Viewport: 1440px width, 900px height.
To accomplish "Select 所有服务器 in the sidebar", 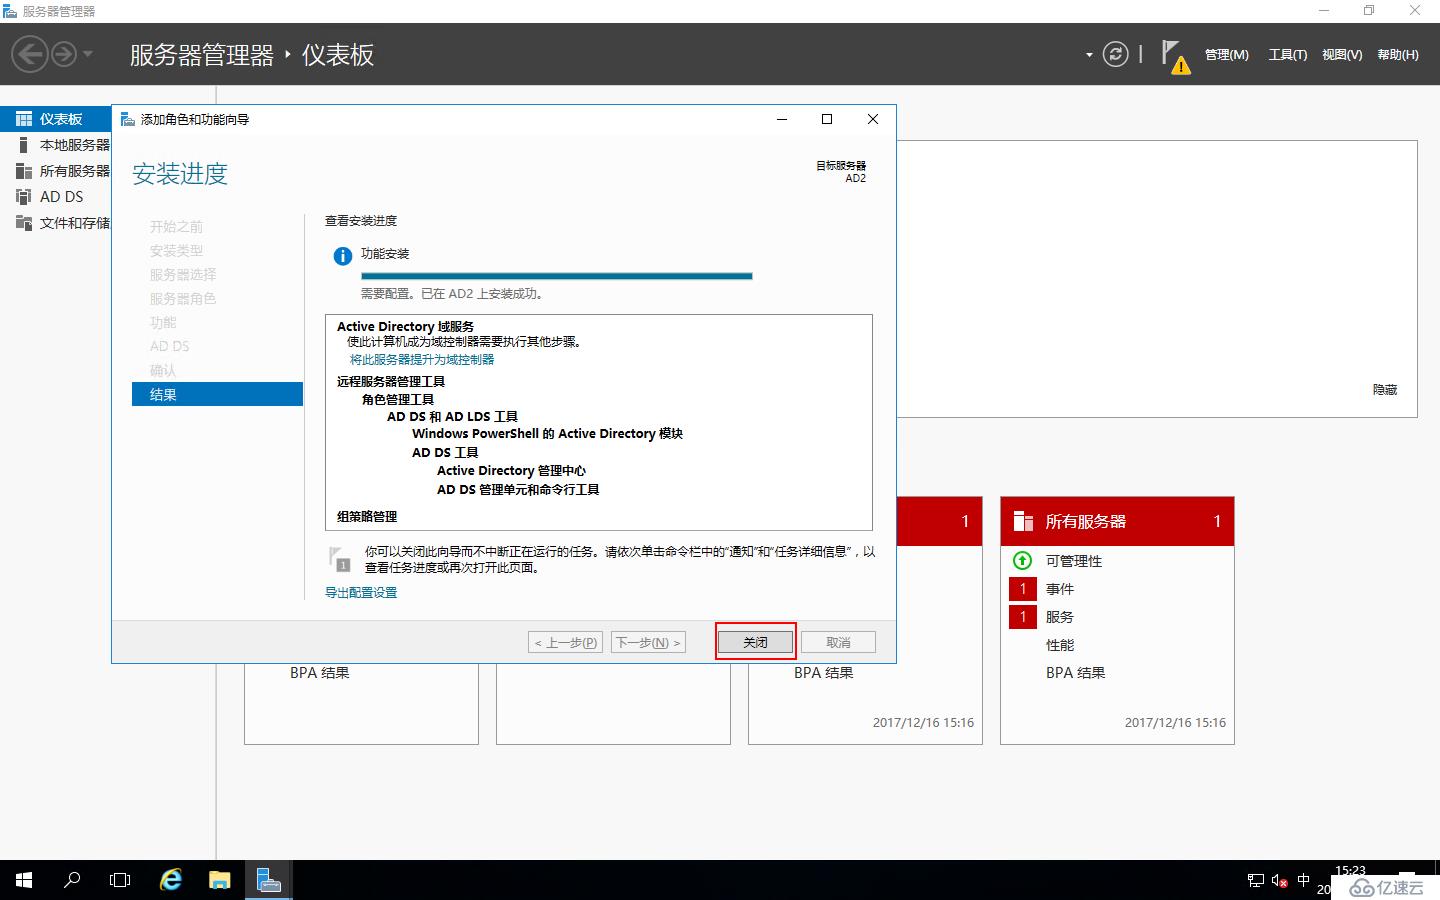I will (x=56, y=171).
